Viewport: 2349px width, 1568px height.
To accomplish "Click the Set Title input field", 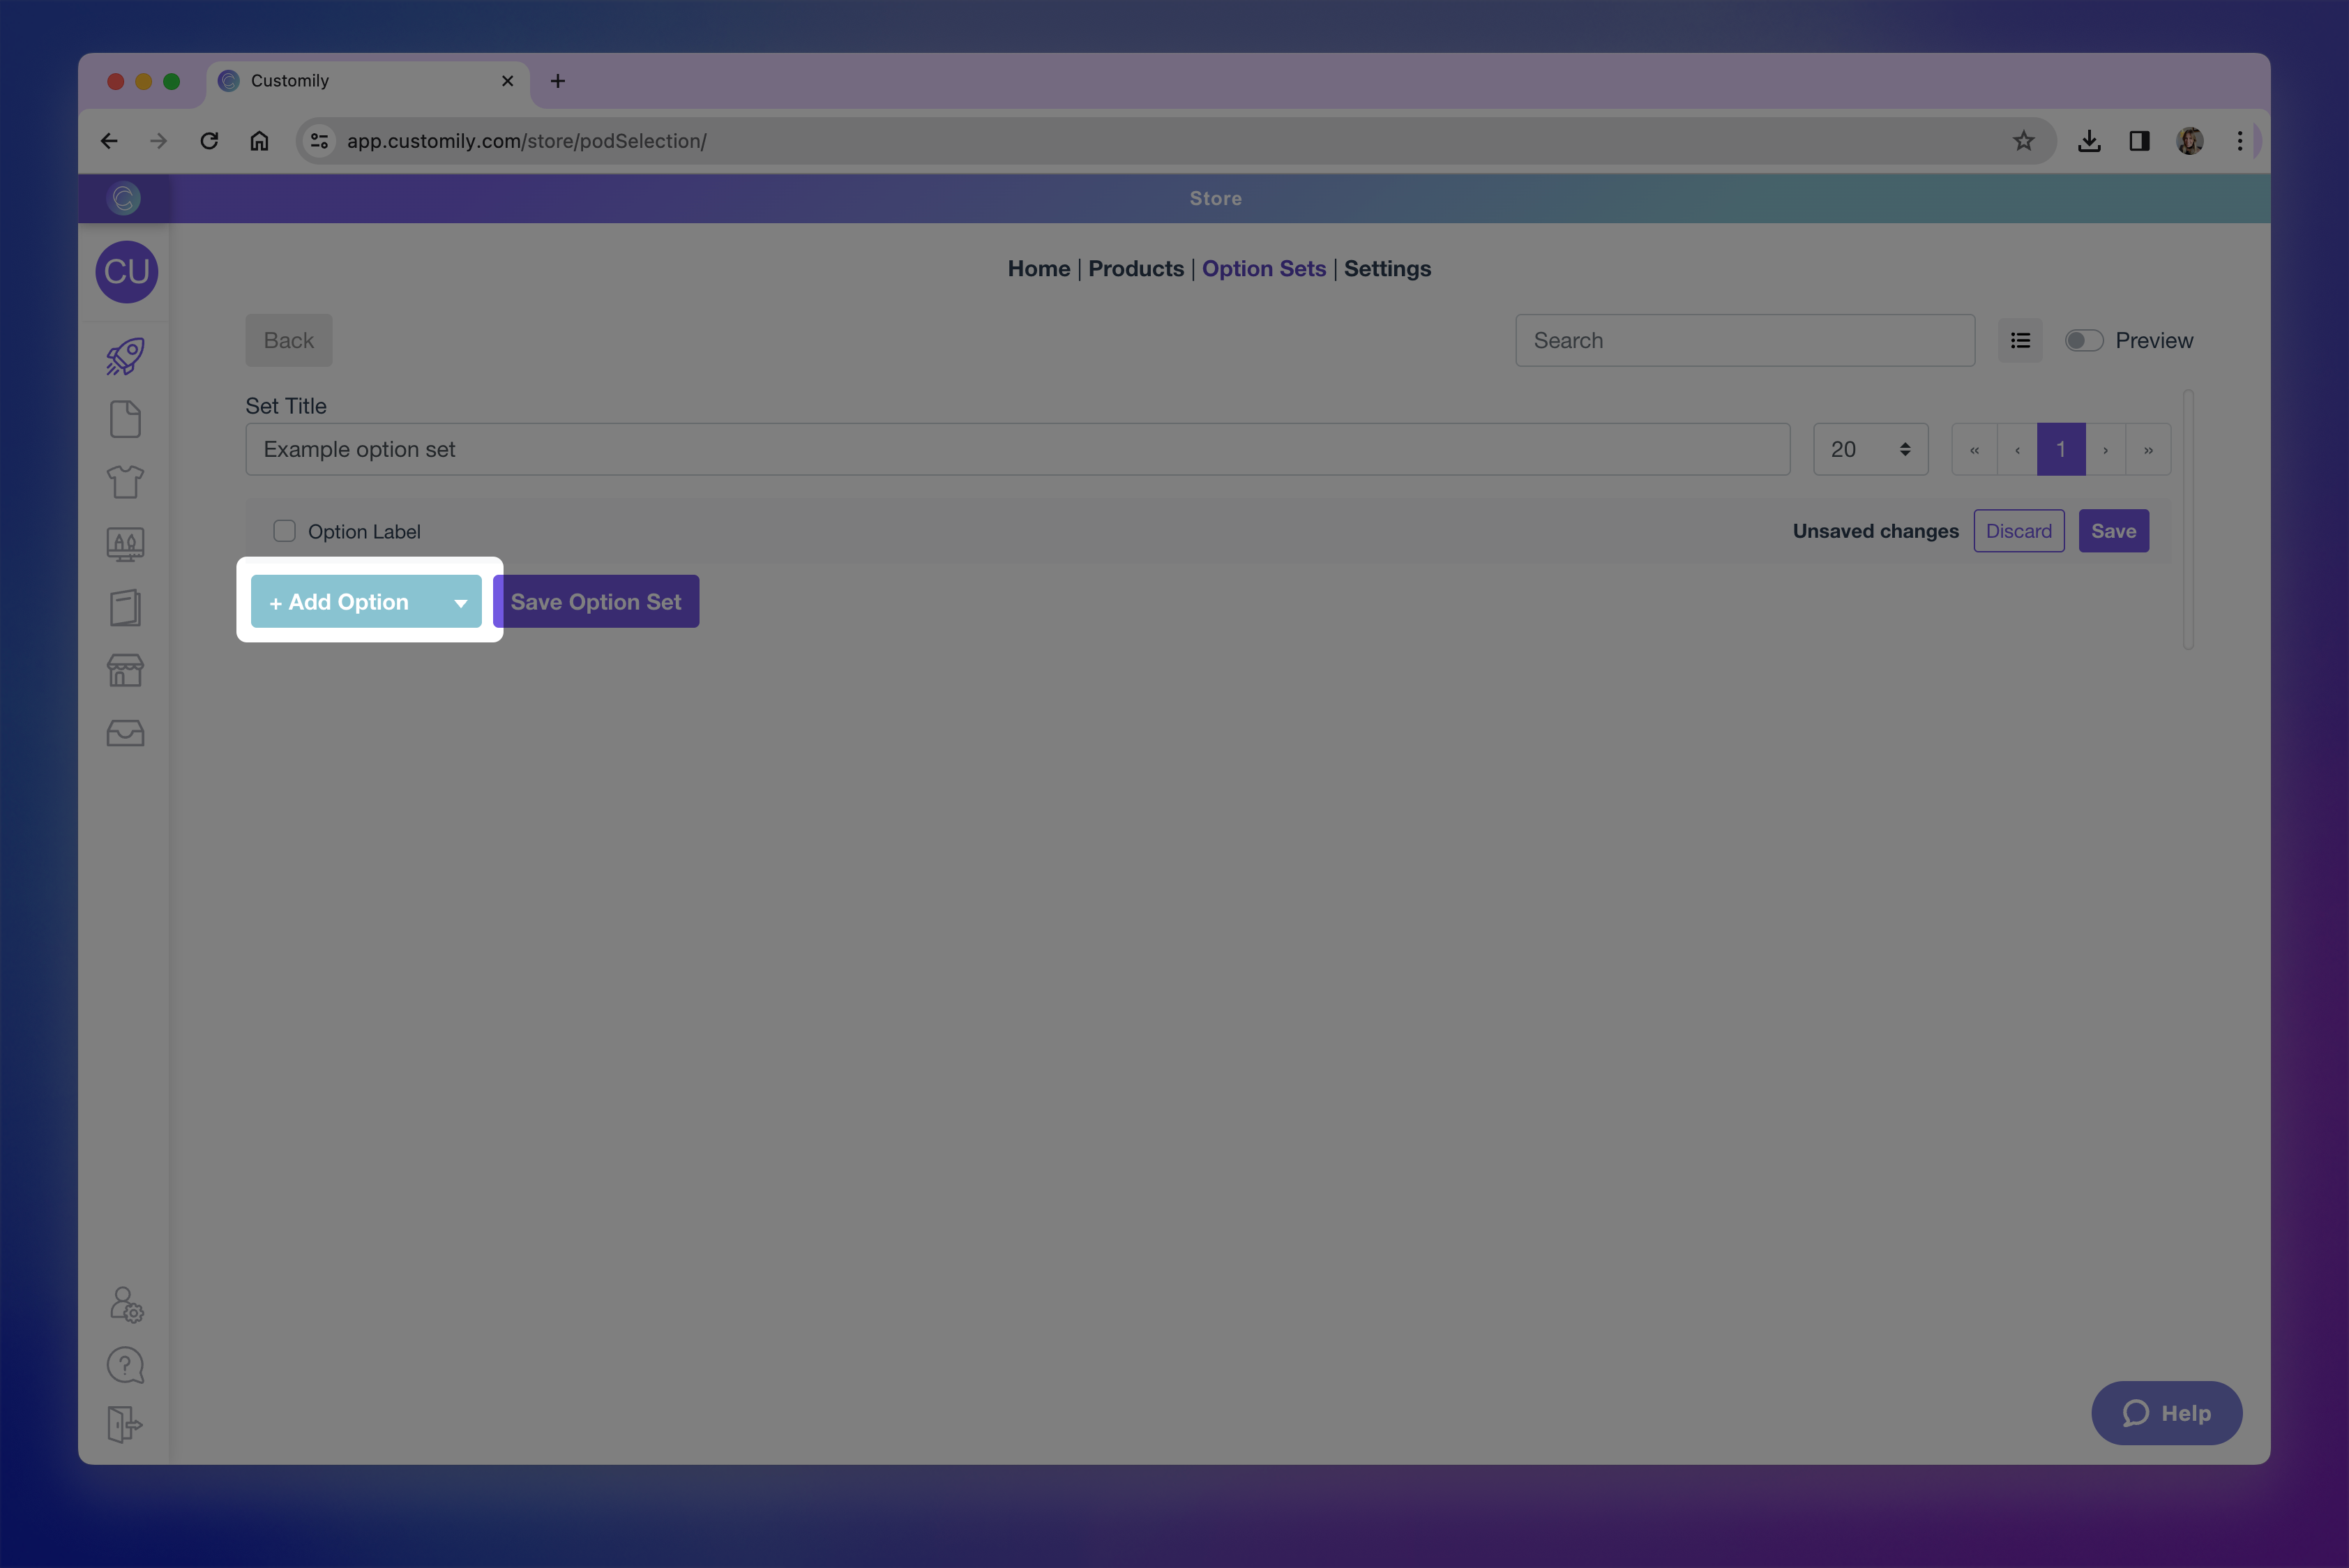I will pyautogui.click(x=1017, y=449).
